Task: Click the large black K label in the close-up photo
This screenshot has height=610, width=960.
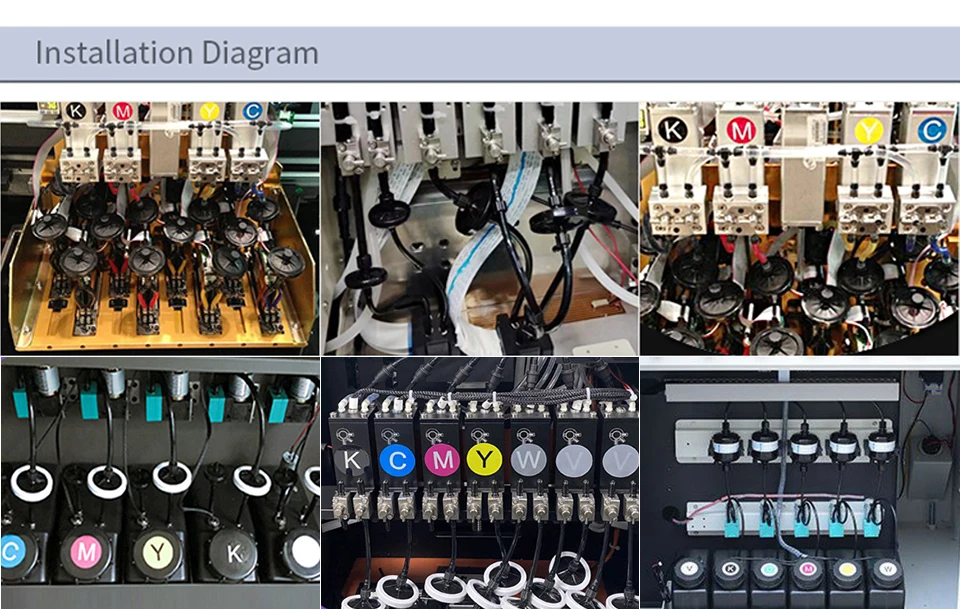Action: point(672,130)
